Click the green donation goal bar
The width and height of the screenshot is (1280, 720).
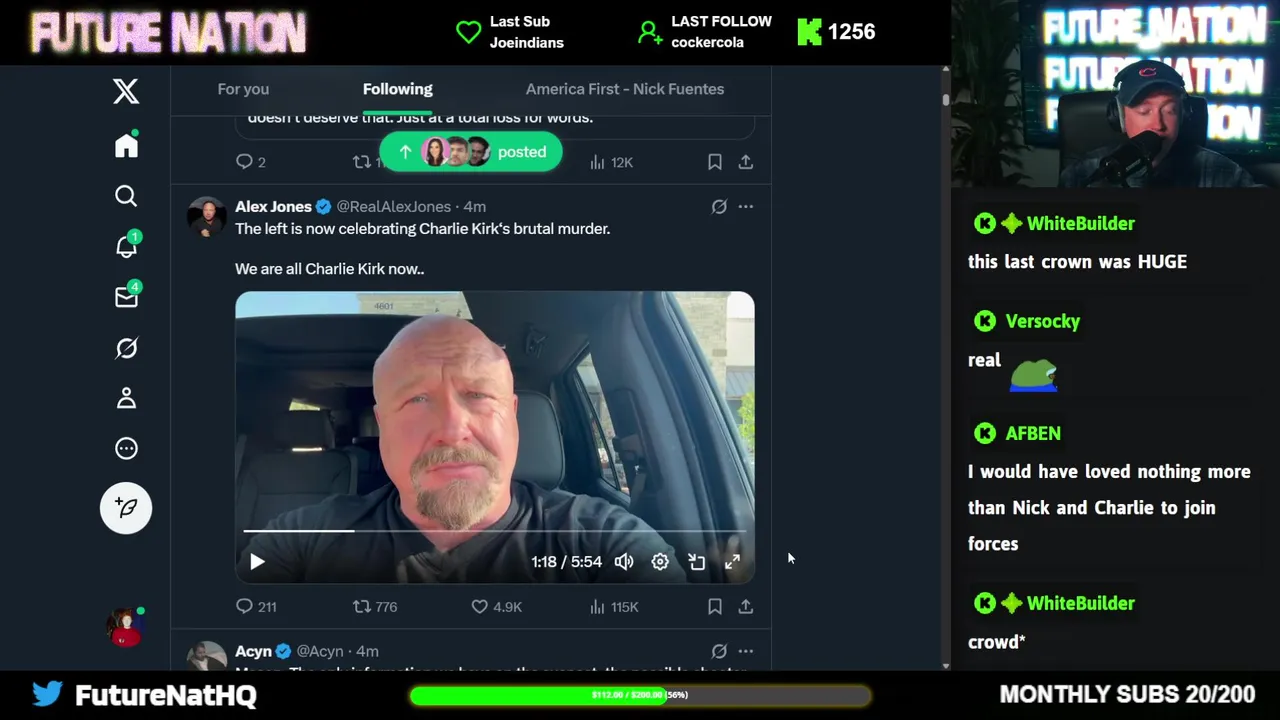[x=640, y=695]
